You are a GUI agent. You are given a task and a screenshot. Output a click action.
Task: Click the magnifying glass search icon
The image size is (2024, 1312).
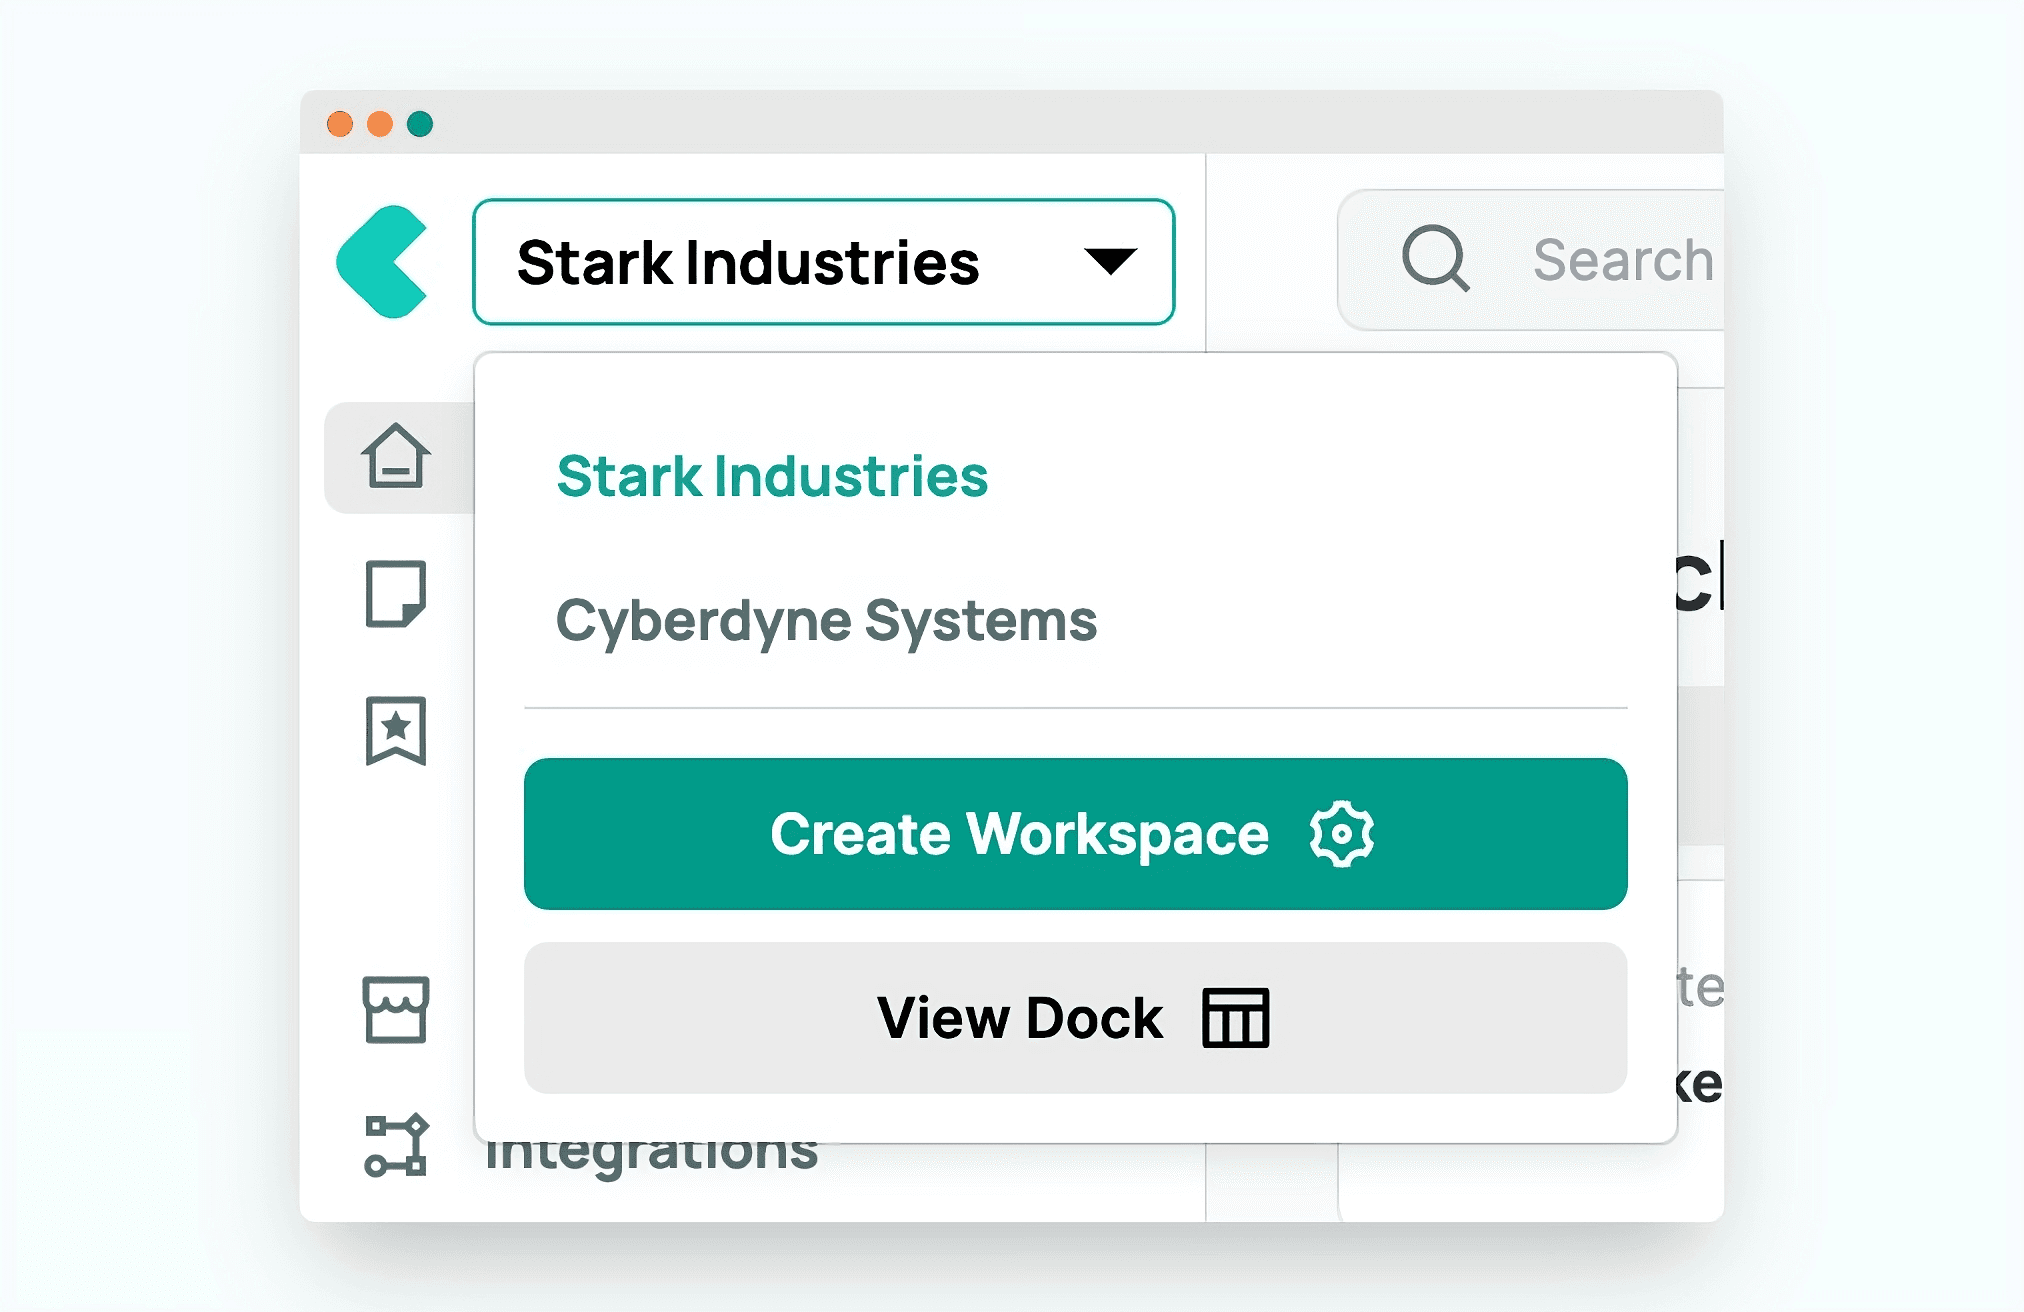coord(1435,259)
